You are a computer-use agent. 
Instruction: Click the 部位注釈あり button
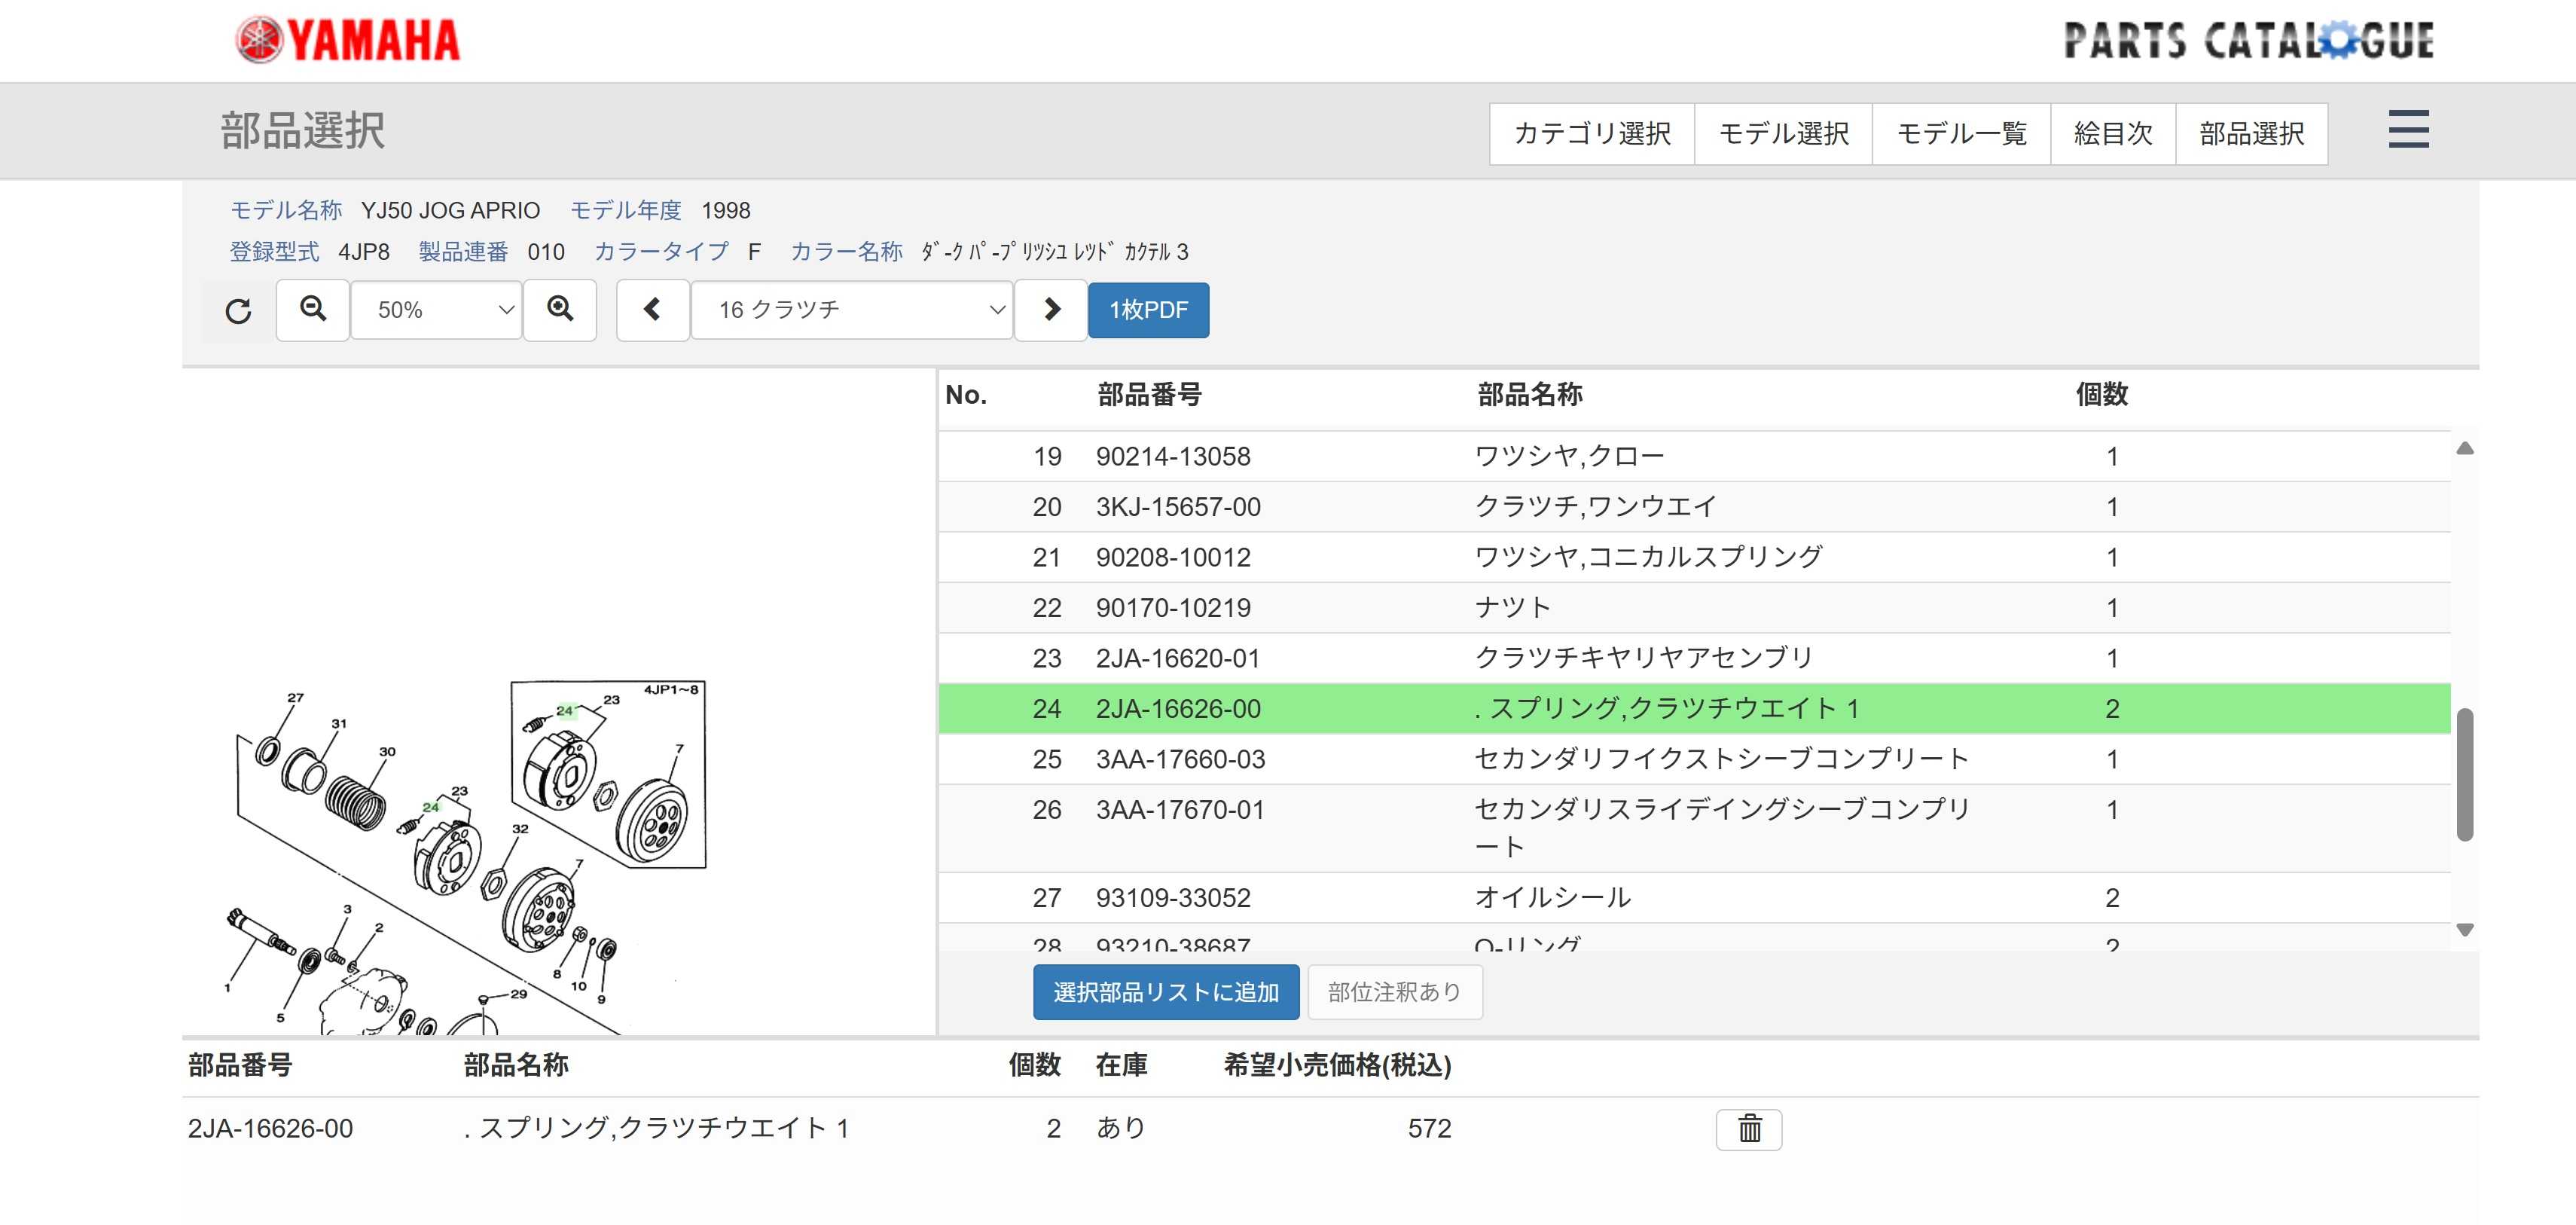point(1394,992)
